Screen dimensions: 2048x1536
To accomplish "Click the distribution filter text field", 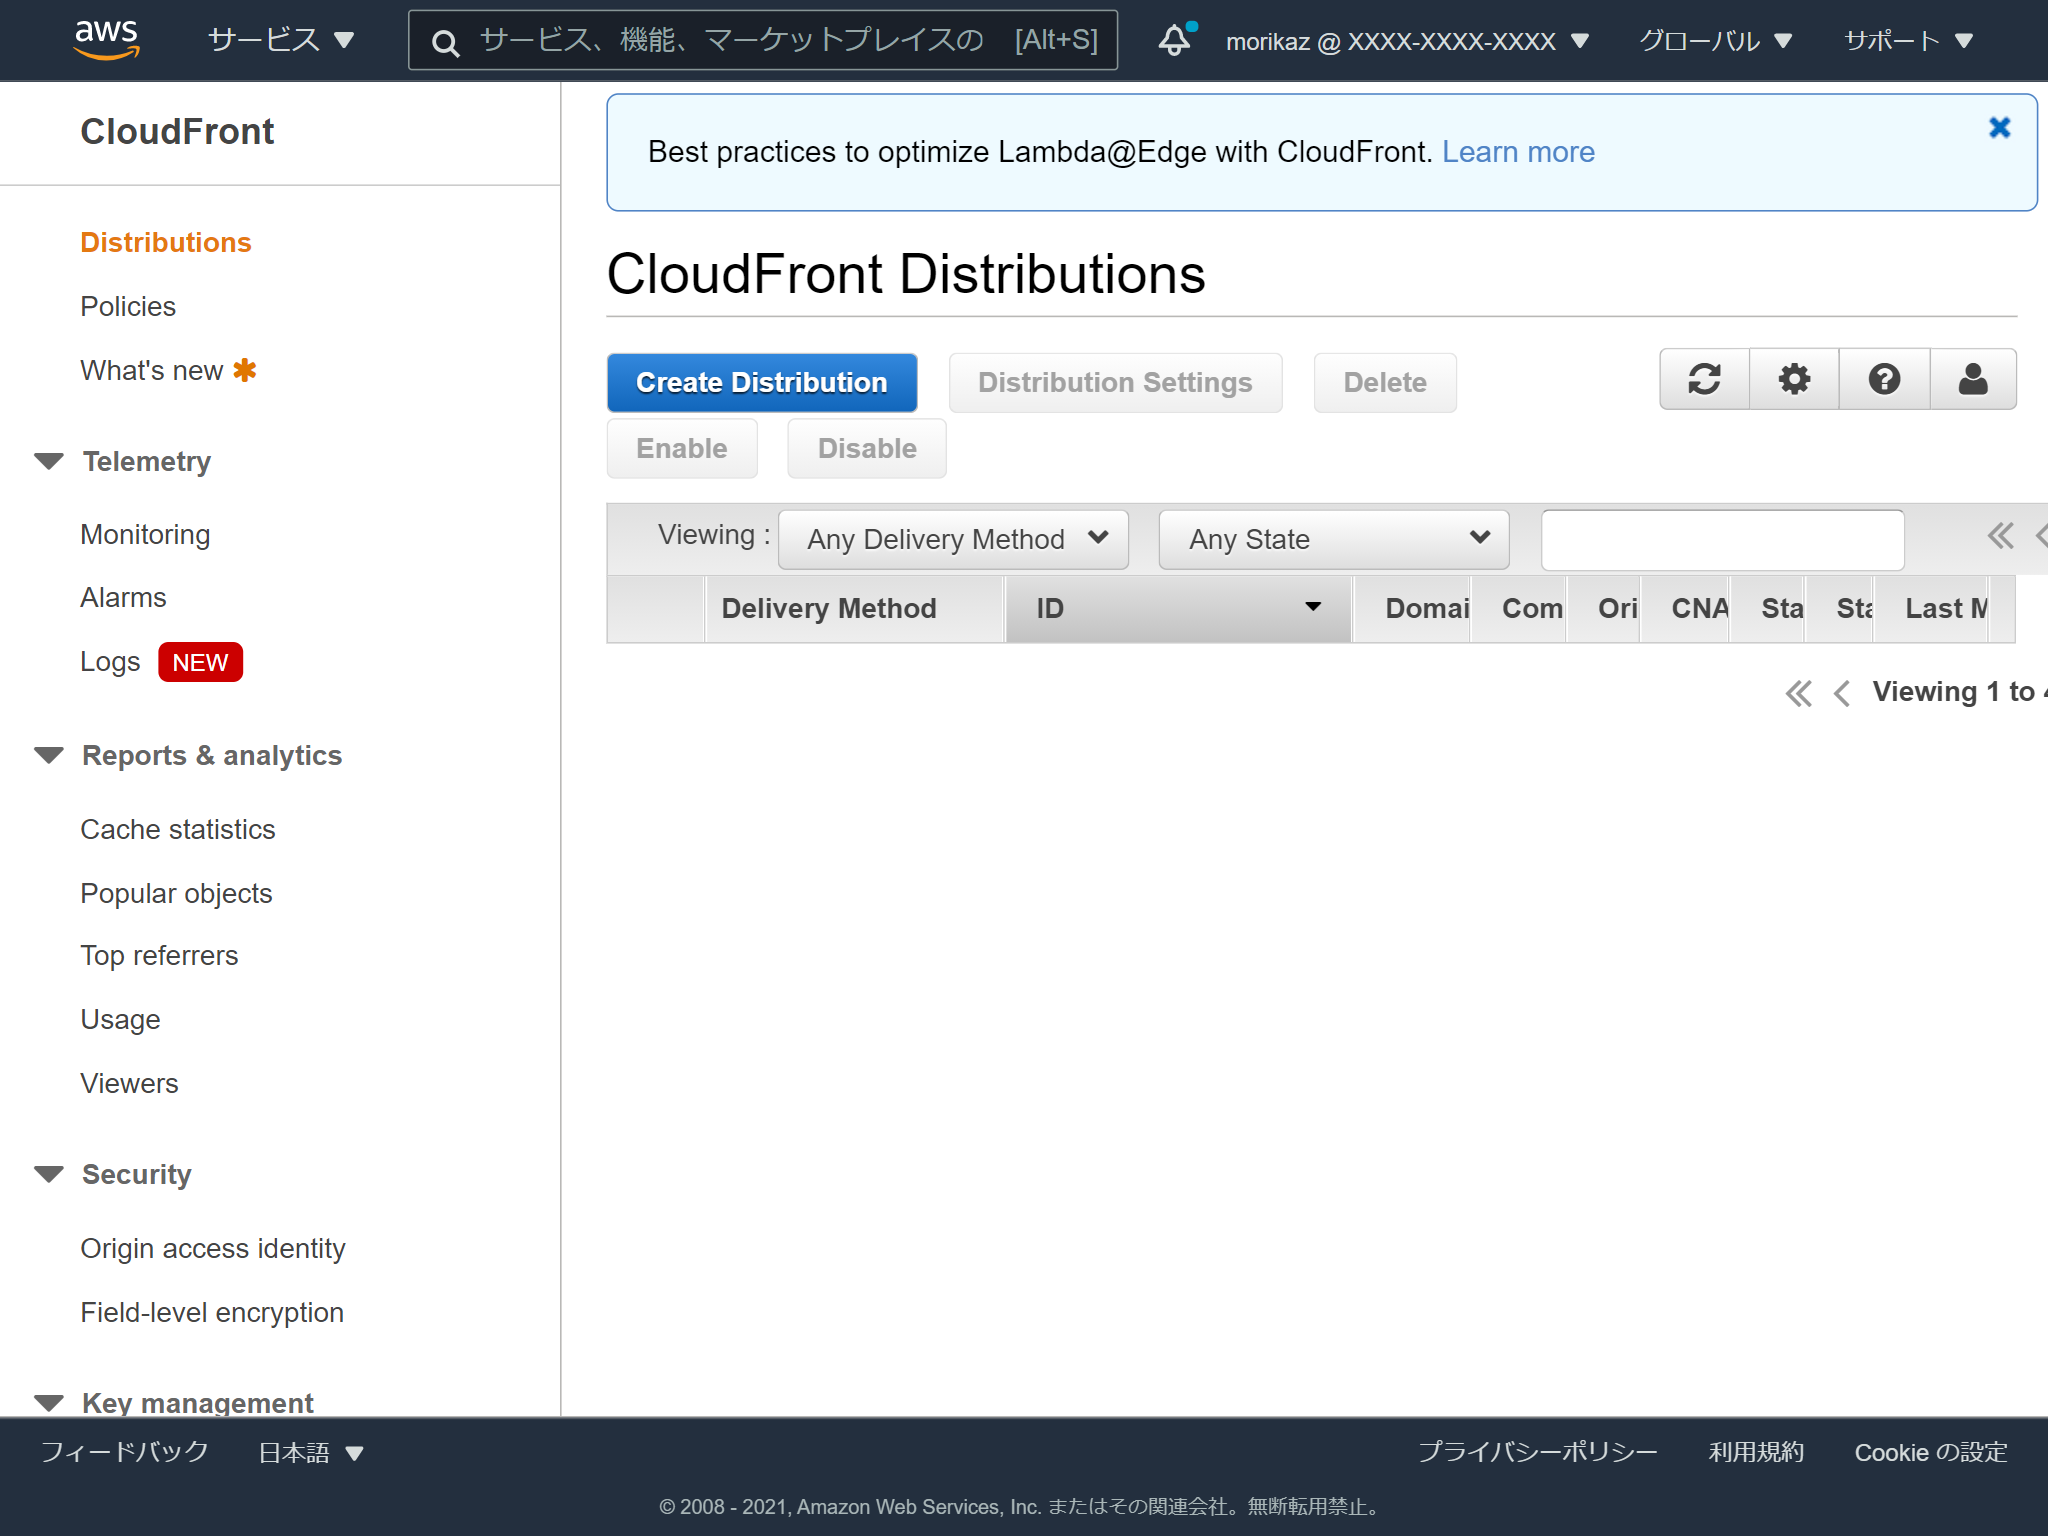I will coord(1722,539).
